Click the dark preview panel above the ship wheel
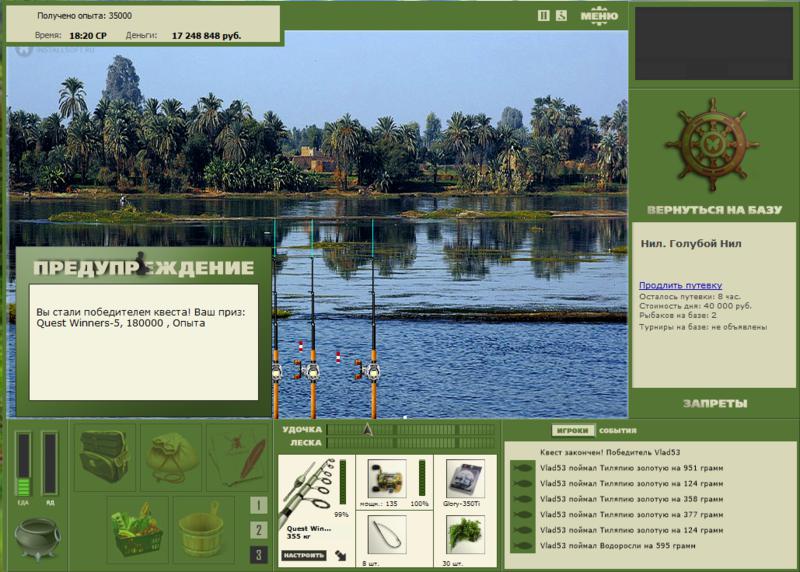 point(714,43)
